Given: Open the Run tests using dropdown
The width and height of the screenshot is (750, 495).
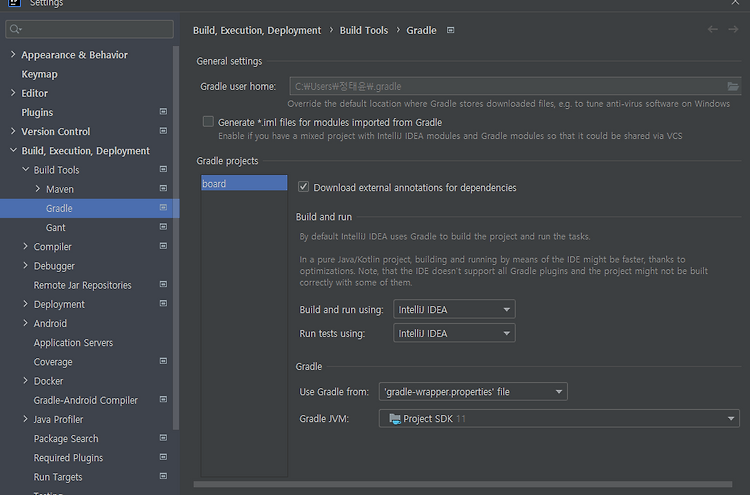Looking at the screenshot, I should 454,333.
